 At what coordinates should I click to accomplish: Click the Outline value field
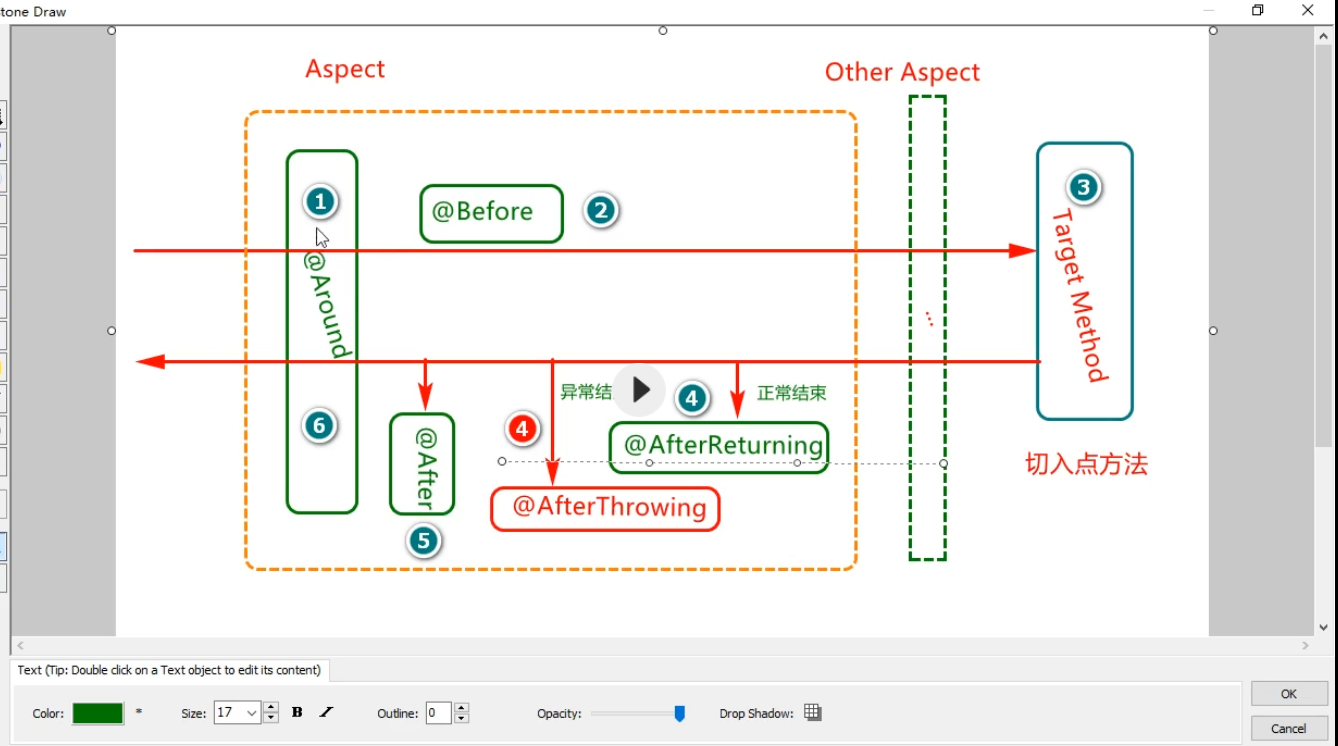coord(438,713)
